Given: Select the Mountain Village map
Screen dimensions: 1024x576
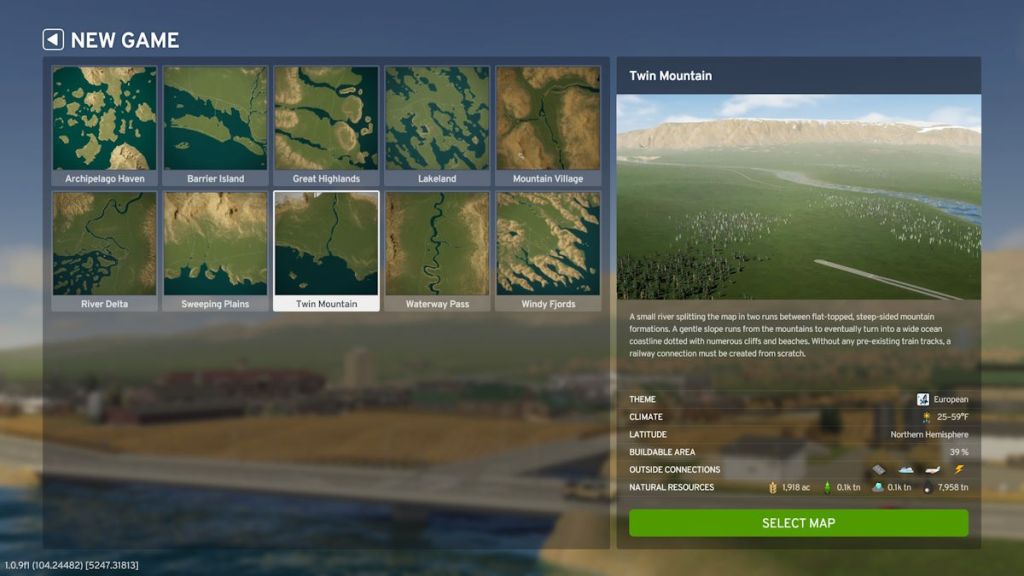Looking at the screenshot, I should click(549, 117).
